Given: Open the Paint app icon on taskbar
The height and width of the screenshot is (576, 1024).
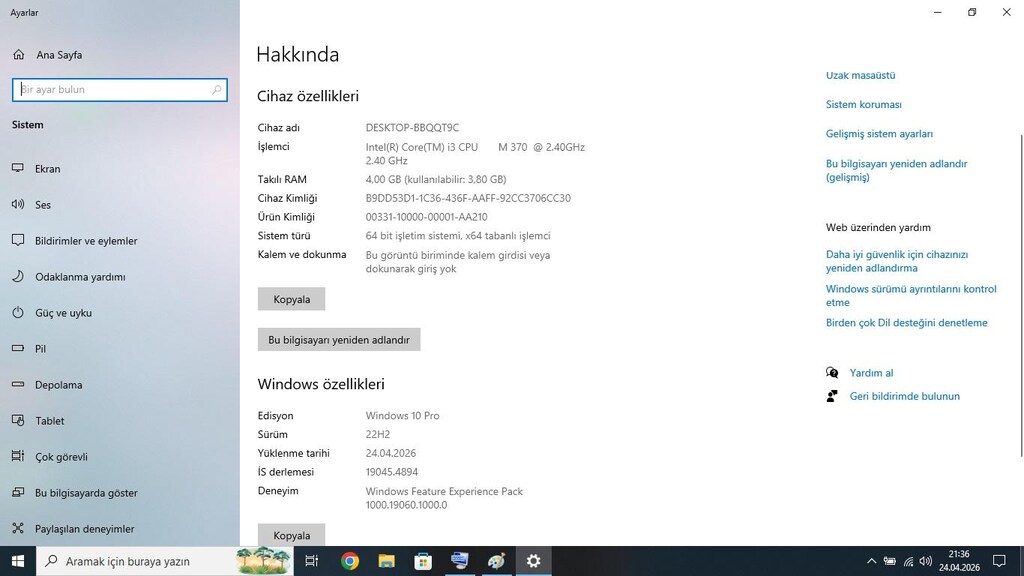Looking at the screenshot, I should pos(496,561).
